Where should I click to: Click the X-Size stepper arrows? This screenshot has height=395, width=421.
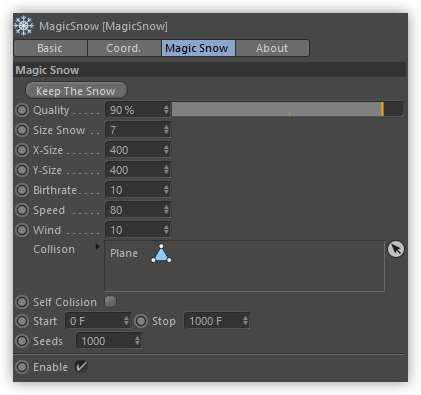166,150
